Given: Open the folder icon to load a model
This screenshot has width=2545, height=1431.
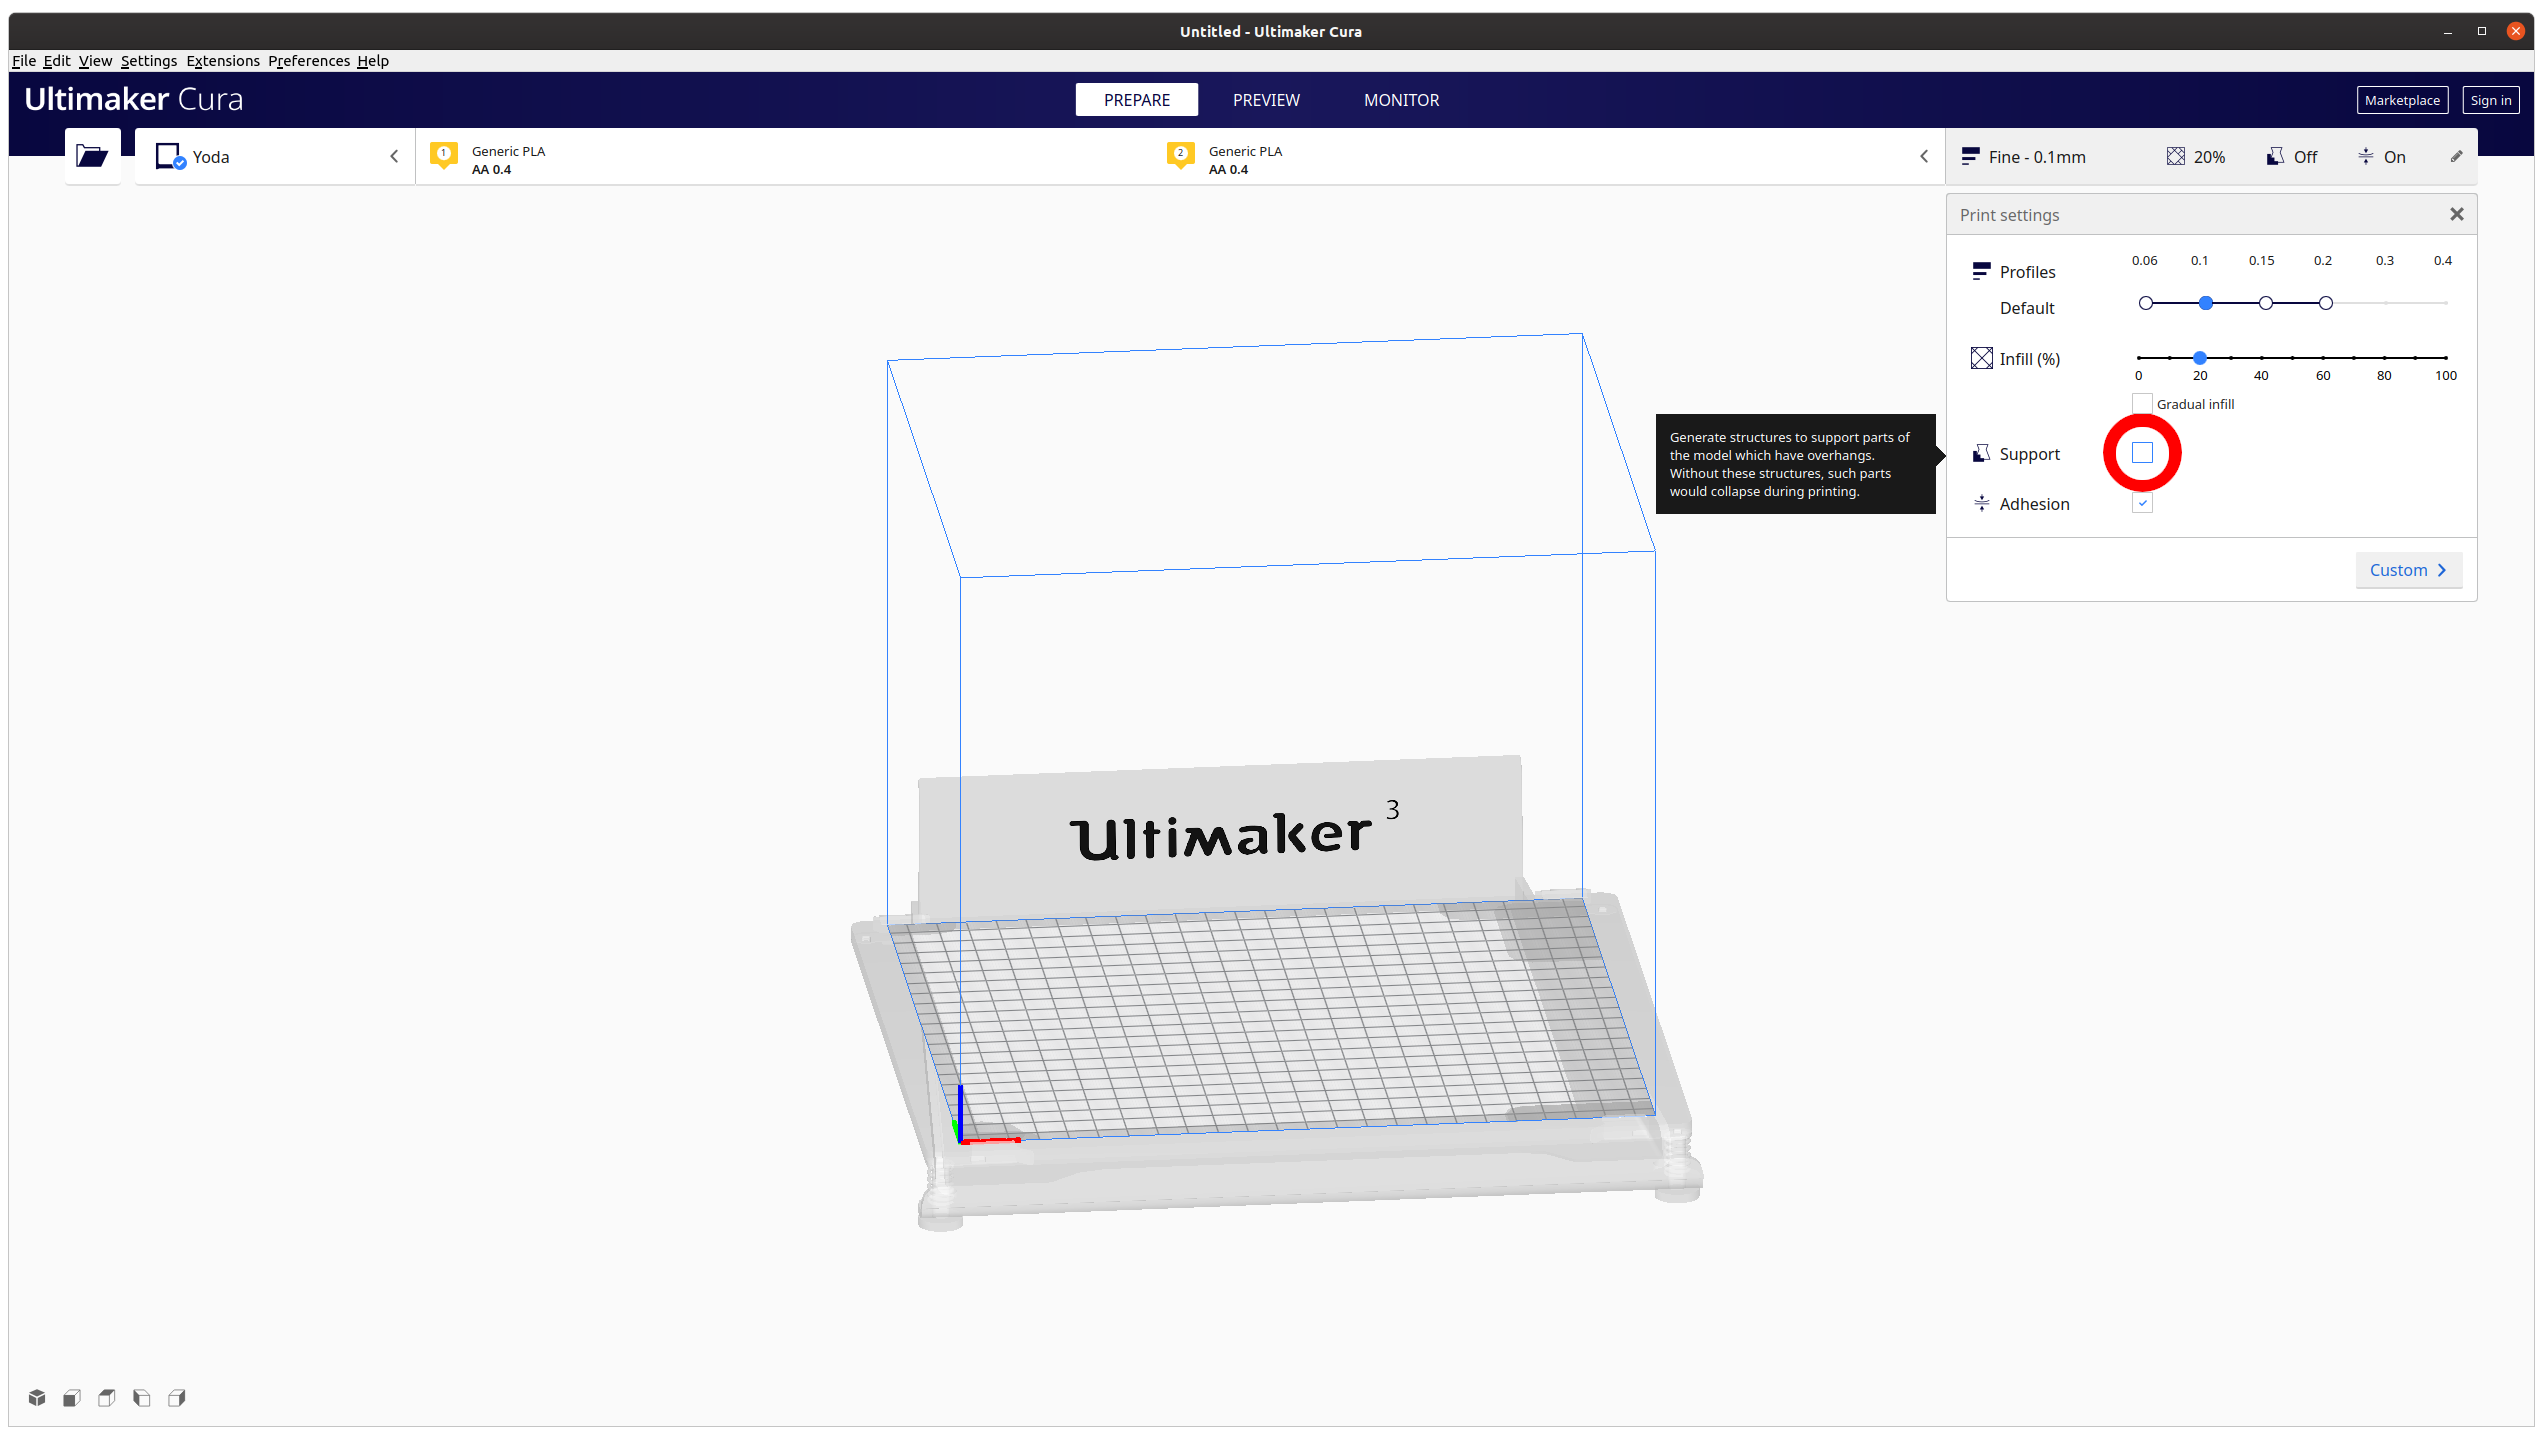Looking at the screenshot, I should (92, 155).
